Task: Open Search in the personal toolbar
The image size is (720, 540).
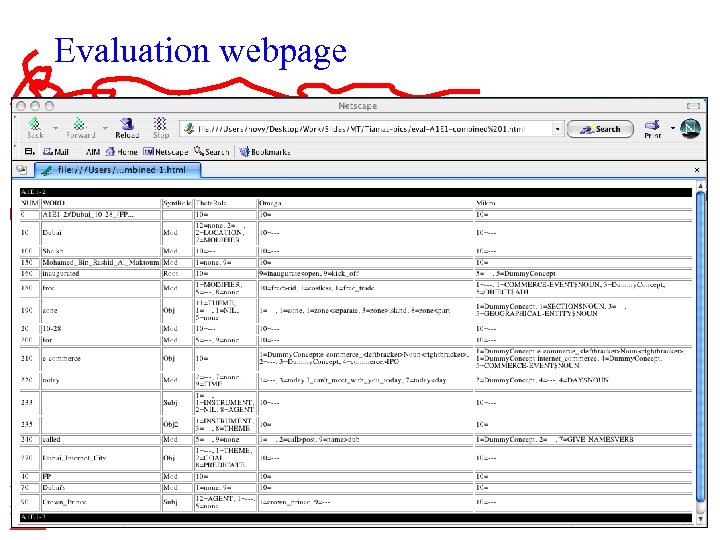Action: 211,151
